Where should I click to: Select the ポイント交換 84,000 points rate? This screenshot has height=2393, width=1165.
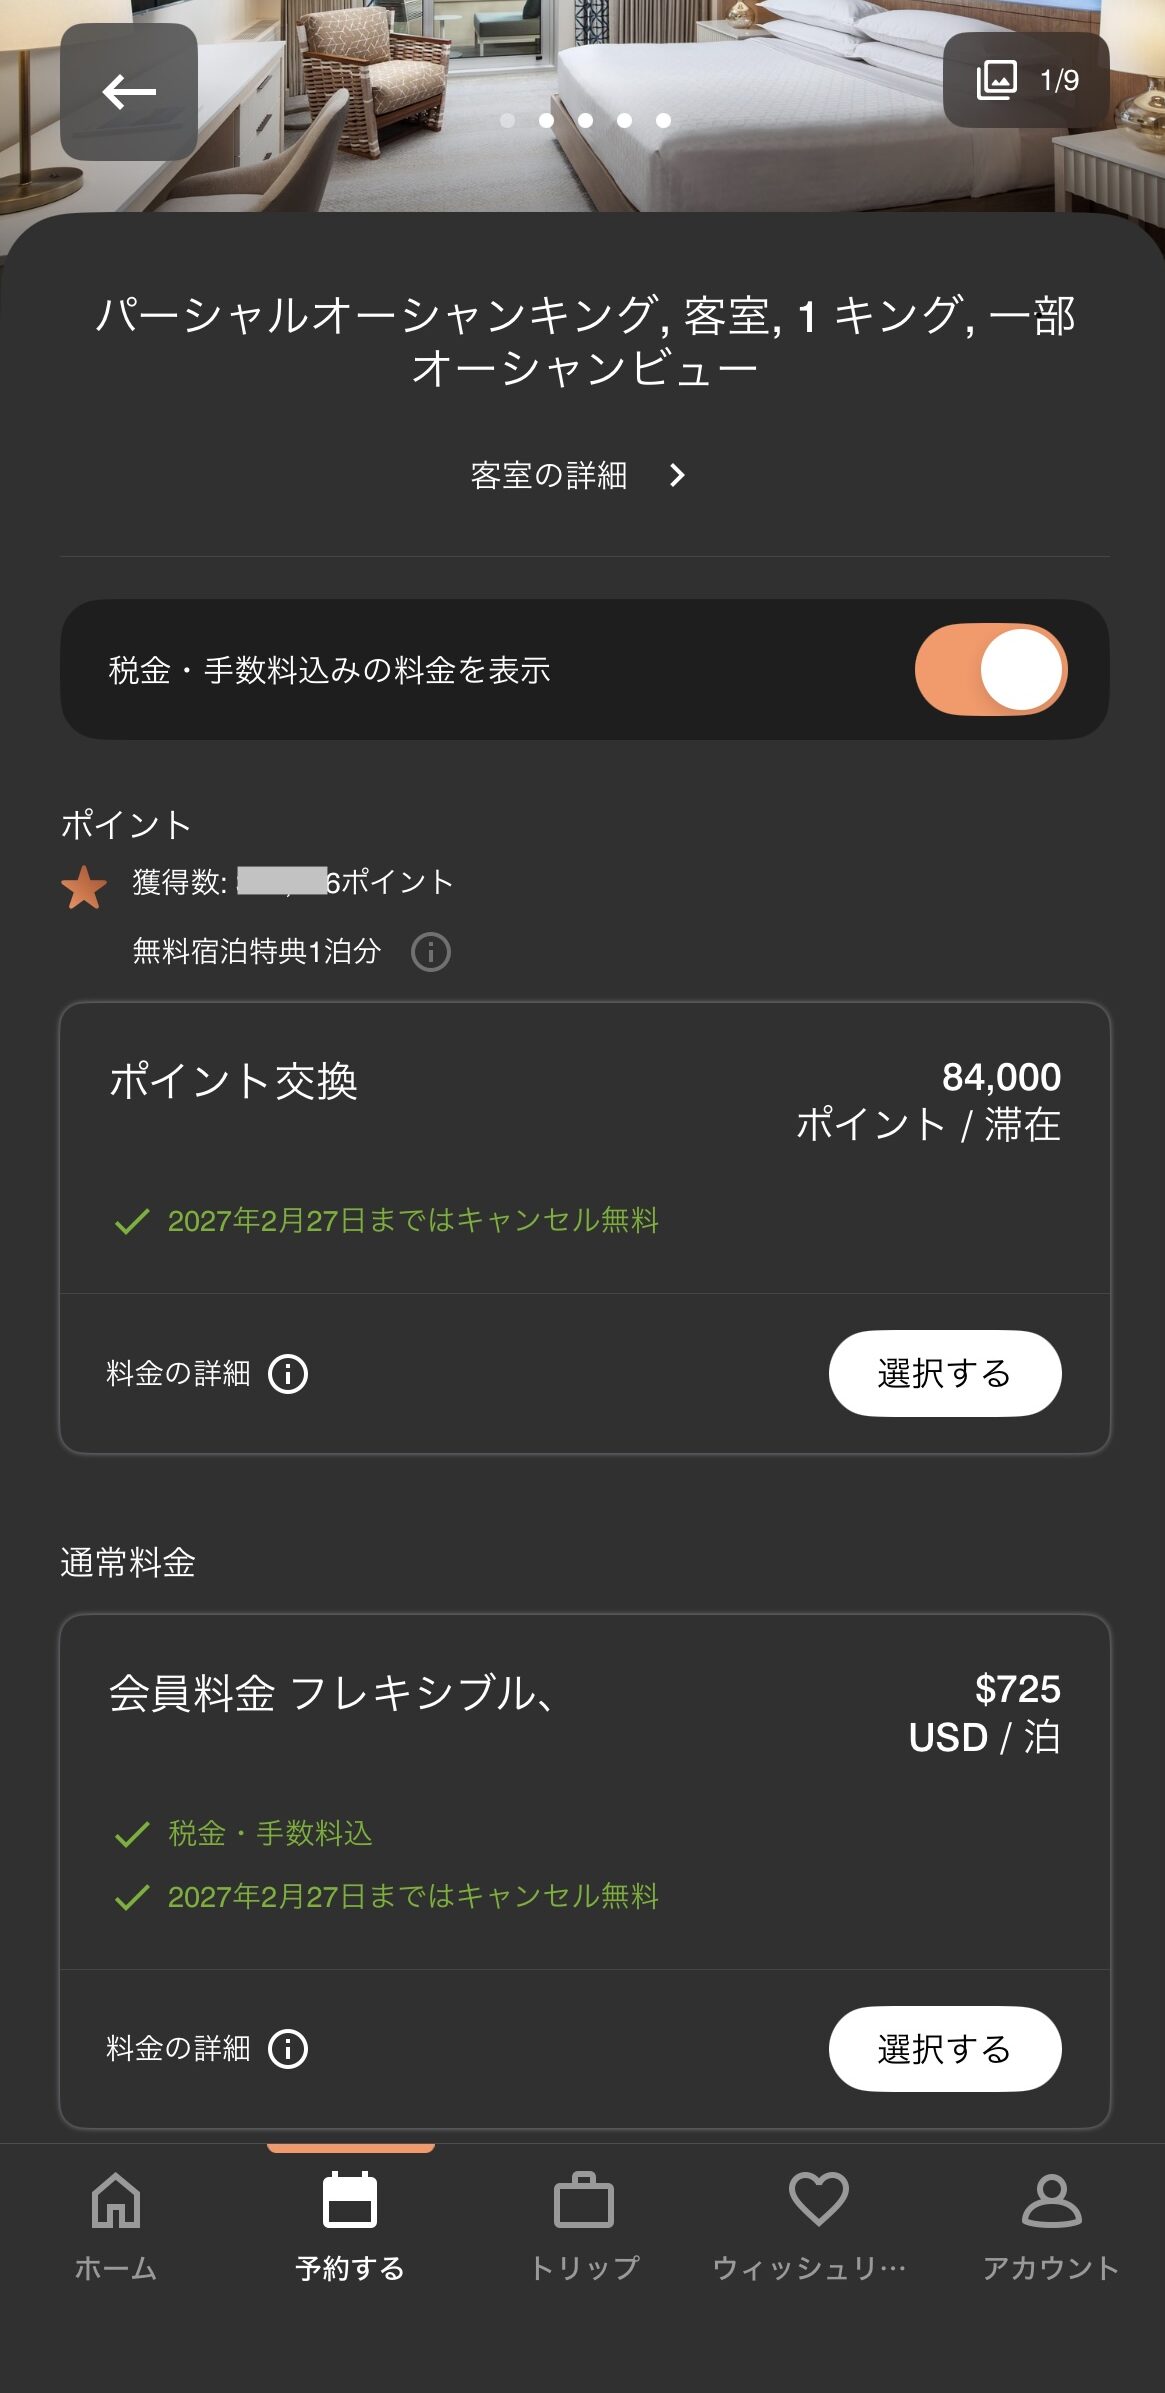tap(944, 1373)
